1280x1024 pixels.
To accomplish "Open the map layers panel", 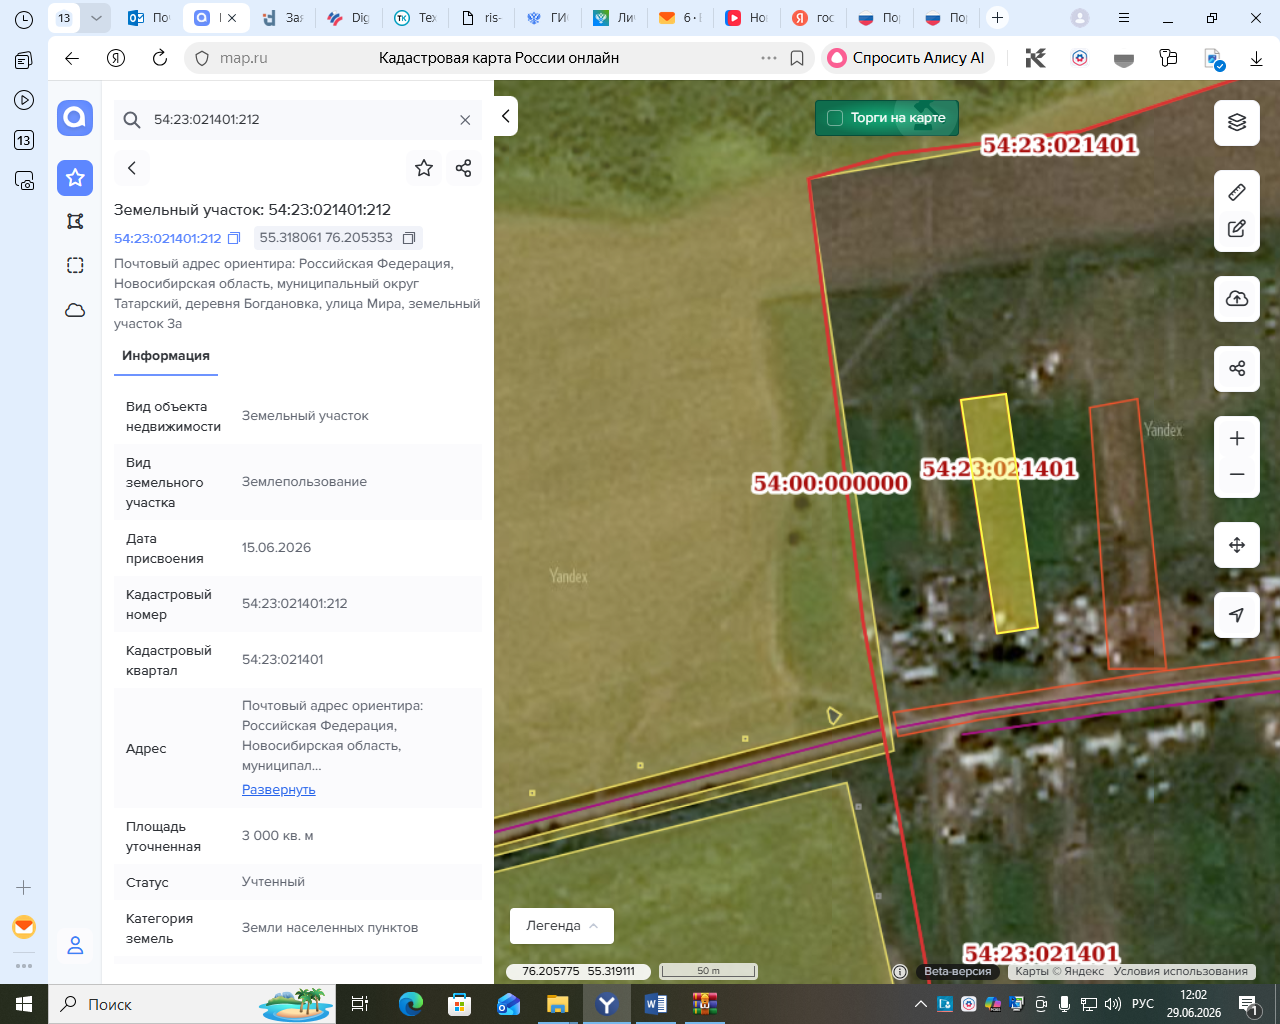I will [1237, 123].
